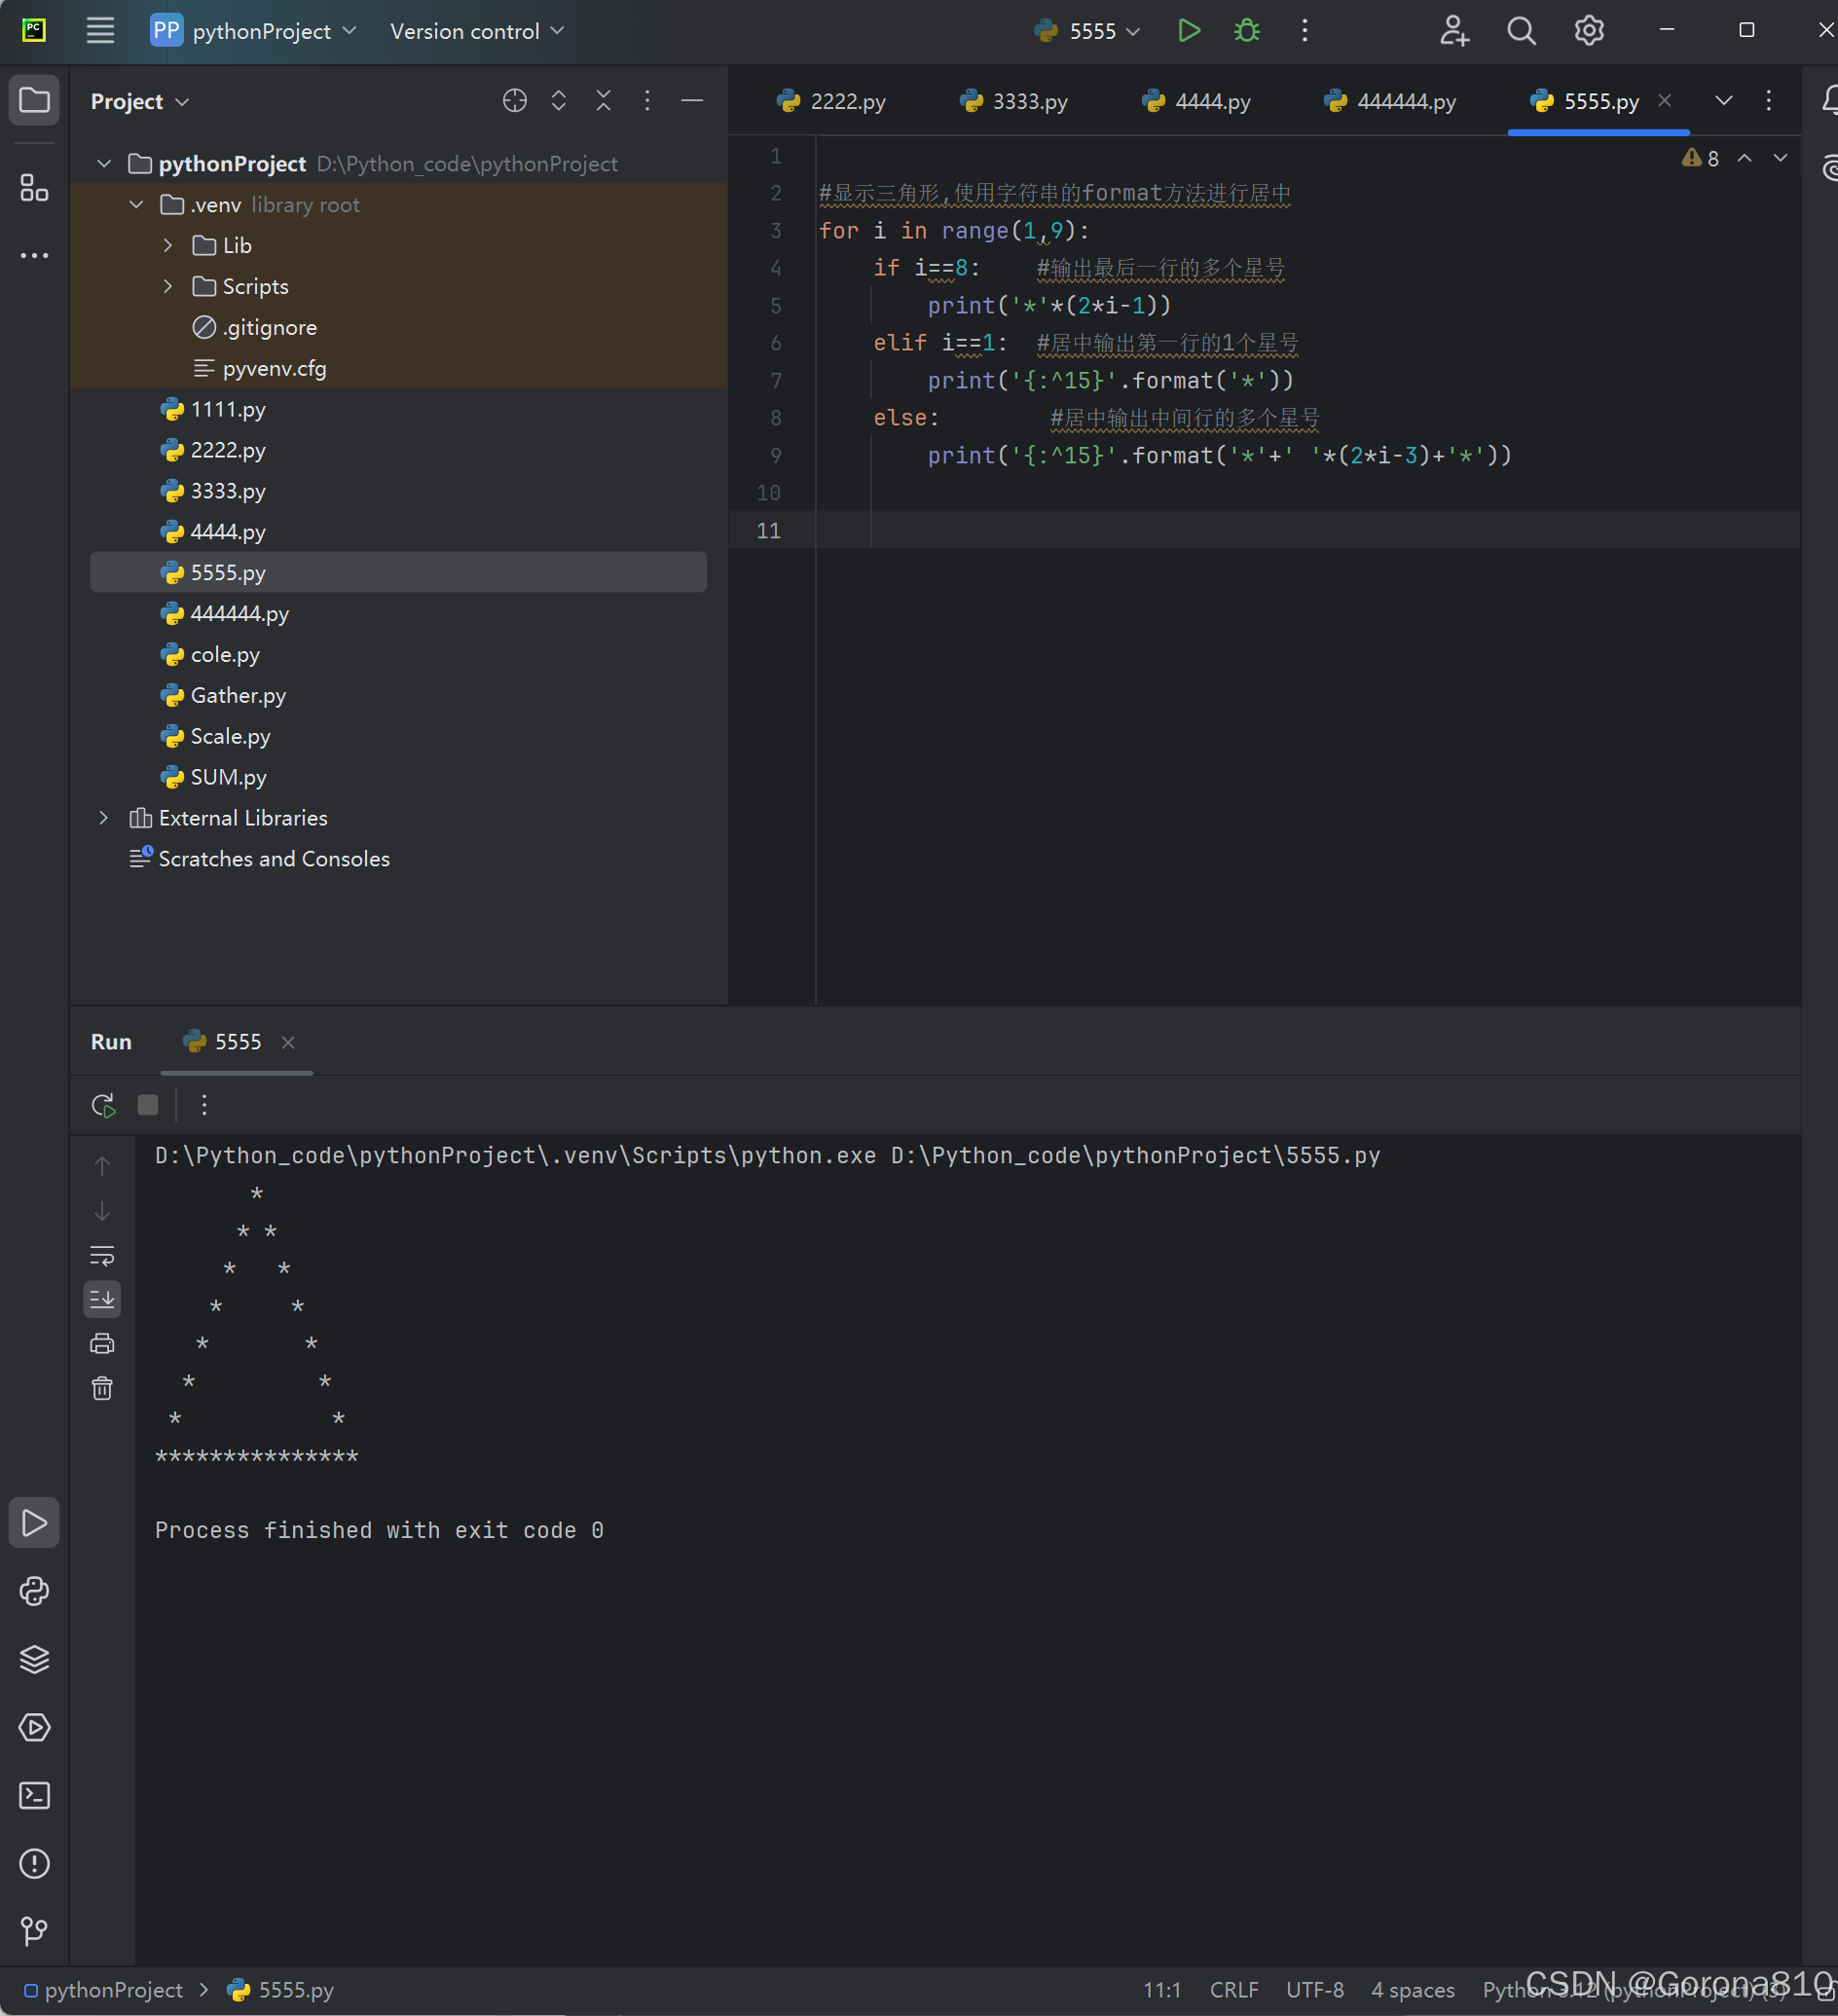The image size is (1838, 2016).
Task: Click the CRLF line separator status
Action: pos(1233,1989)
